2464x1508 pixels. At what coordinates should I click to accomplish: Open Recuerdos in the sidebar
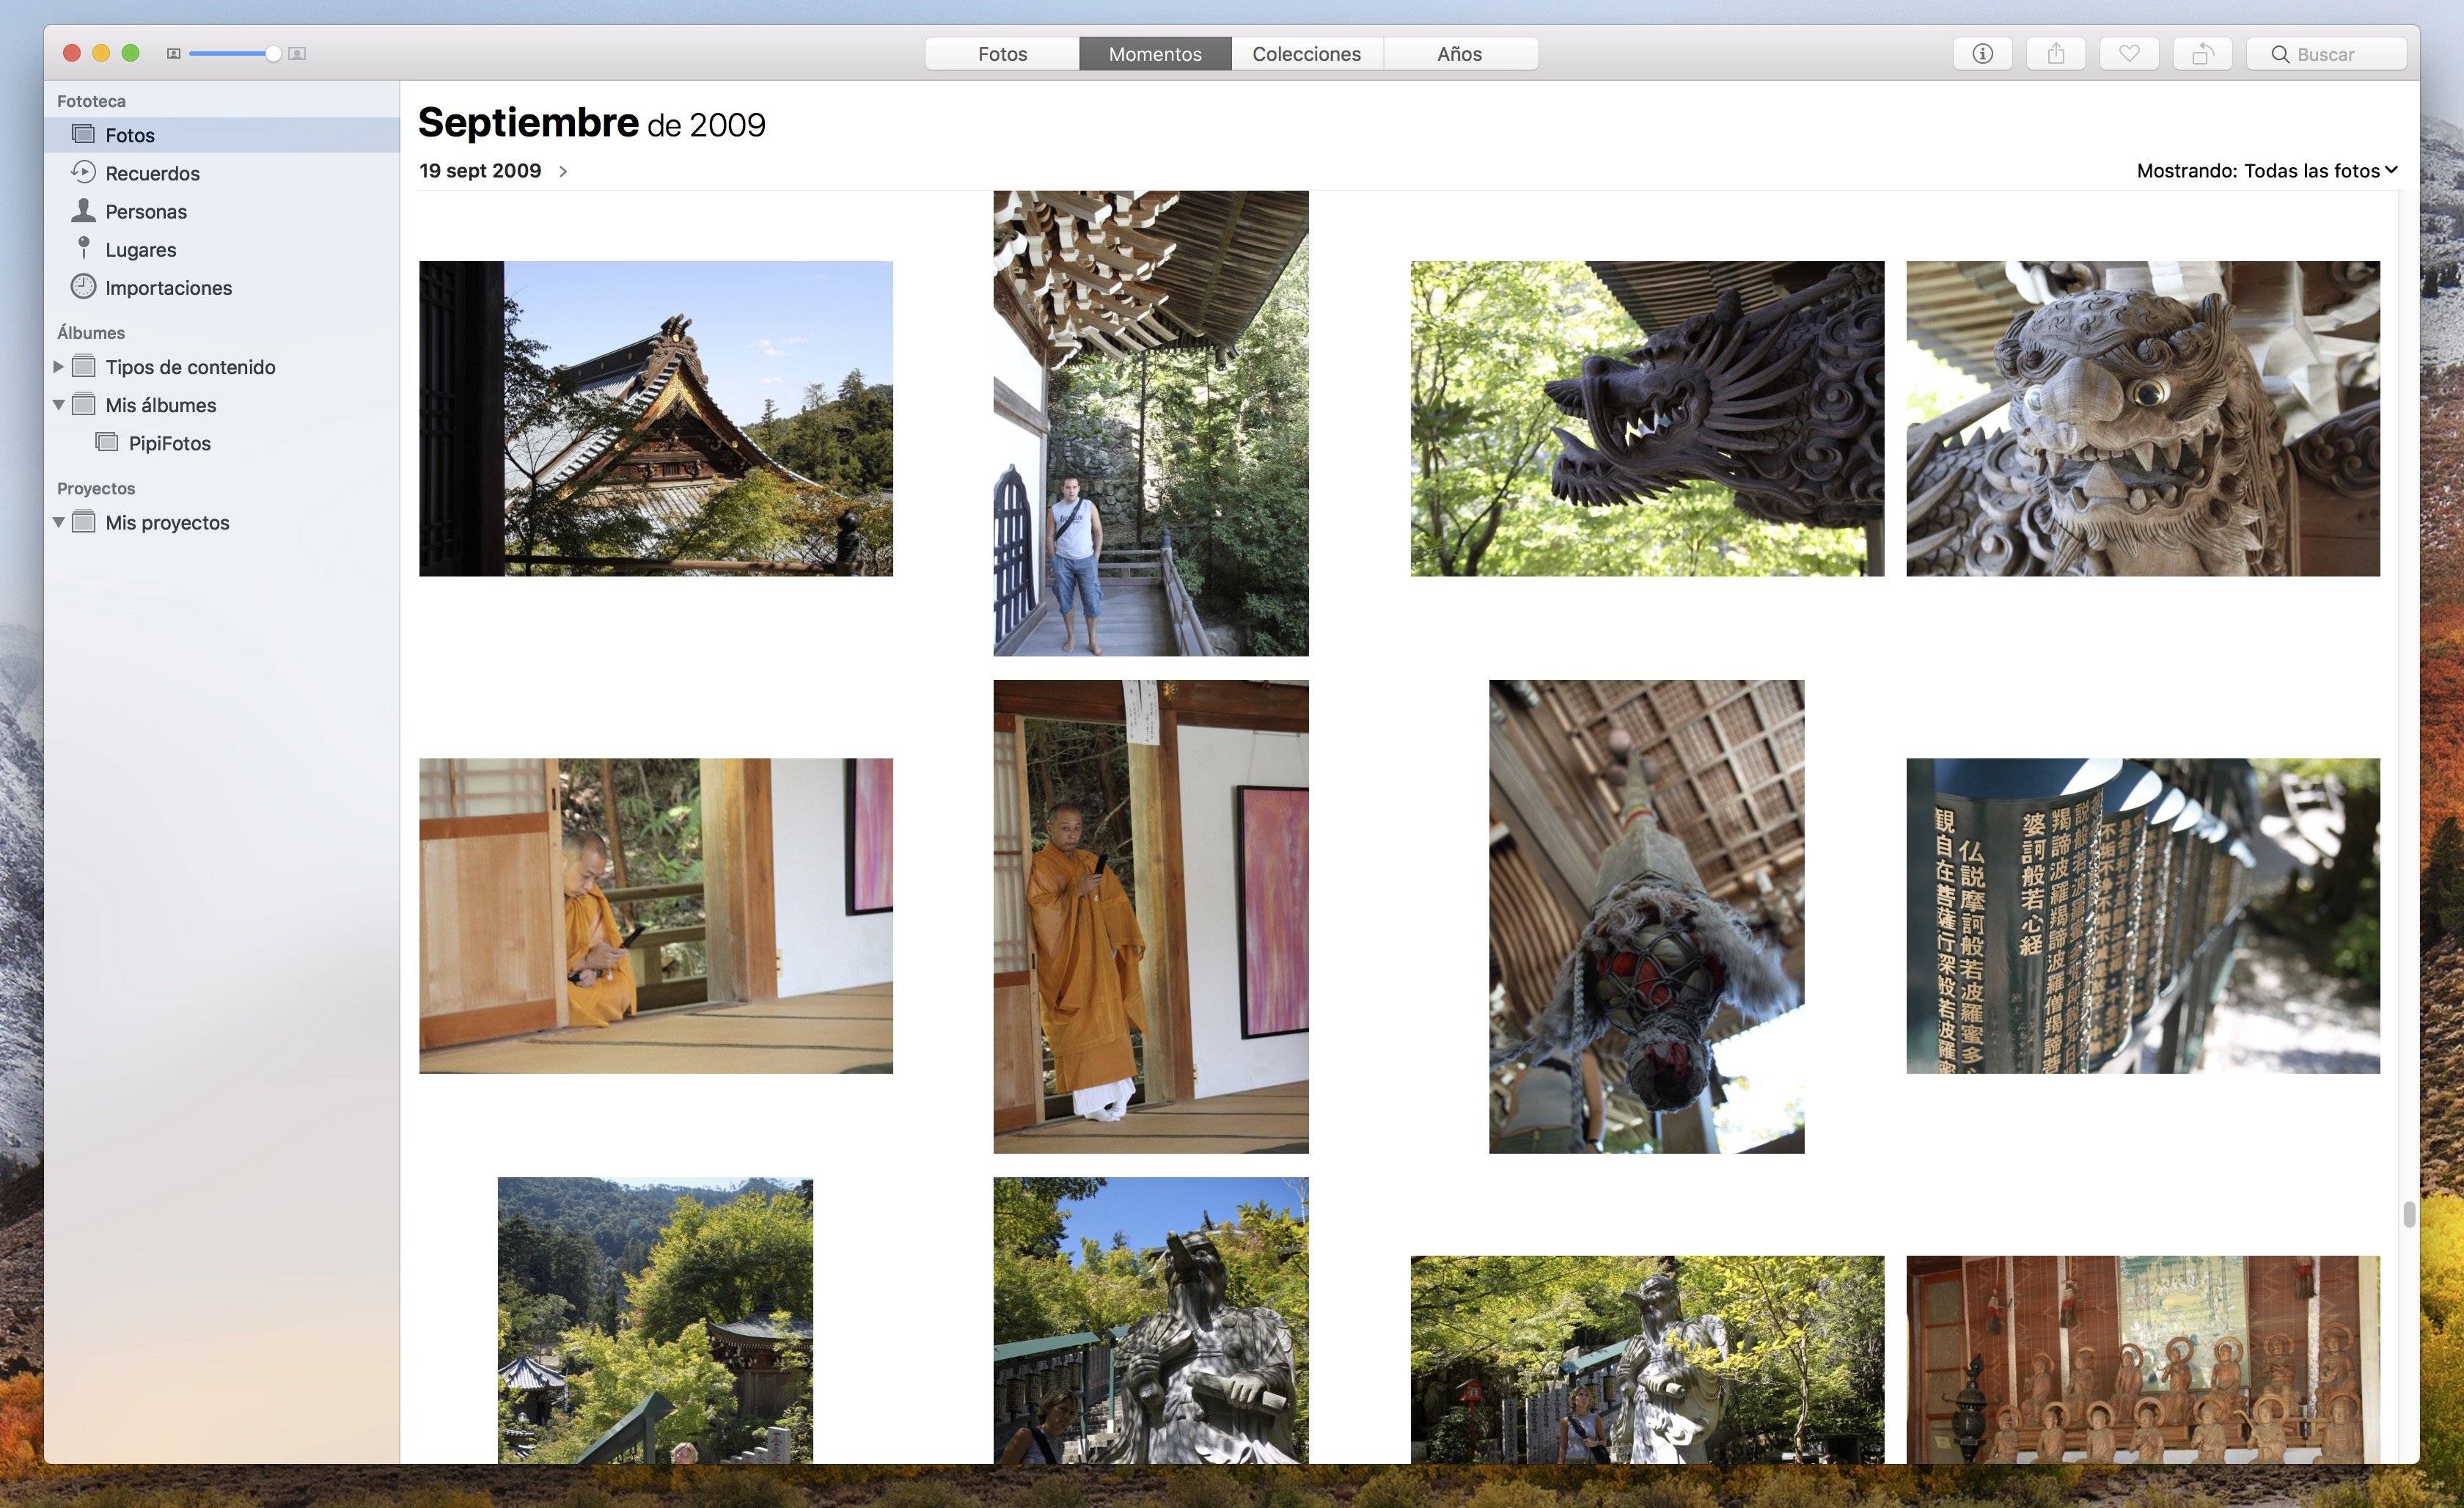[x=152, y=173]
